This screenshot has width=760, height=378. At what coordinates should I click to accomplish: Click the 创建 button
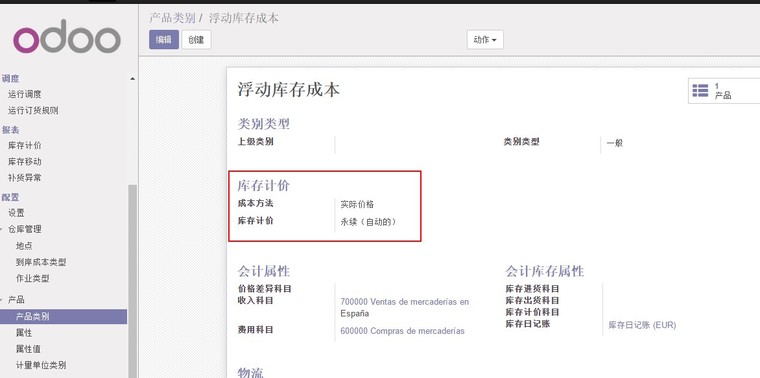click(196, 40)
